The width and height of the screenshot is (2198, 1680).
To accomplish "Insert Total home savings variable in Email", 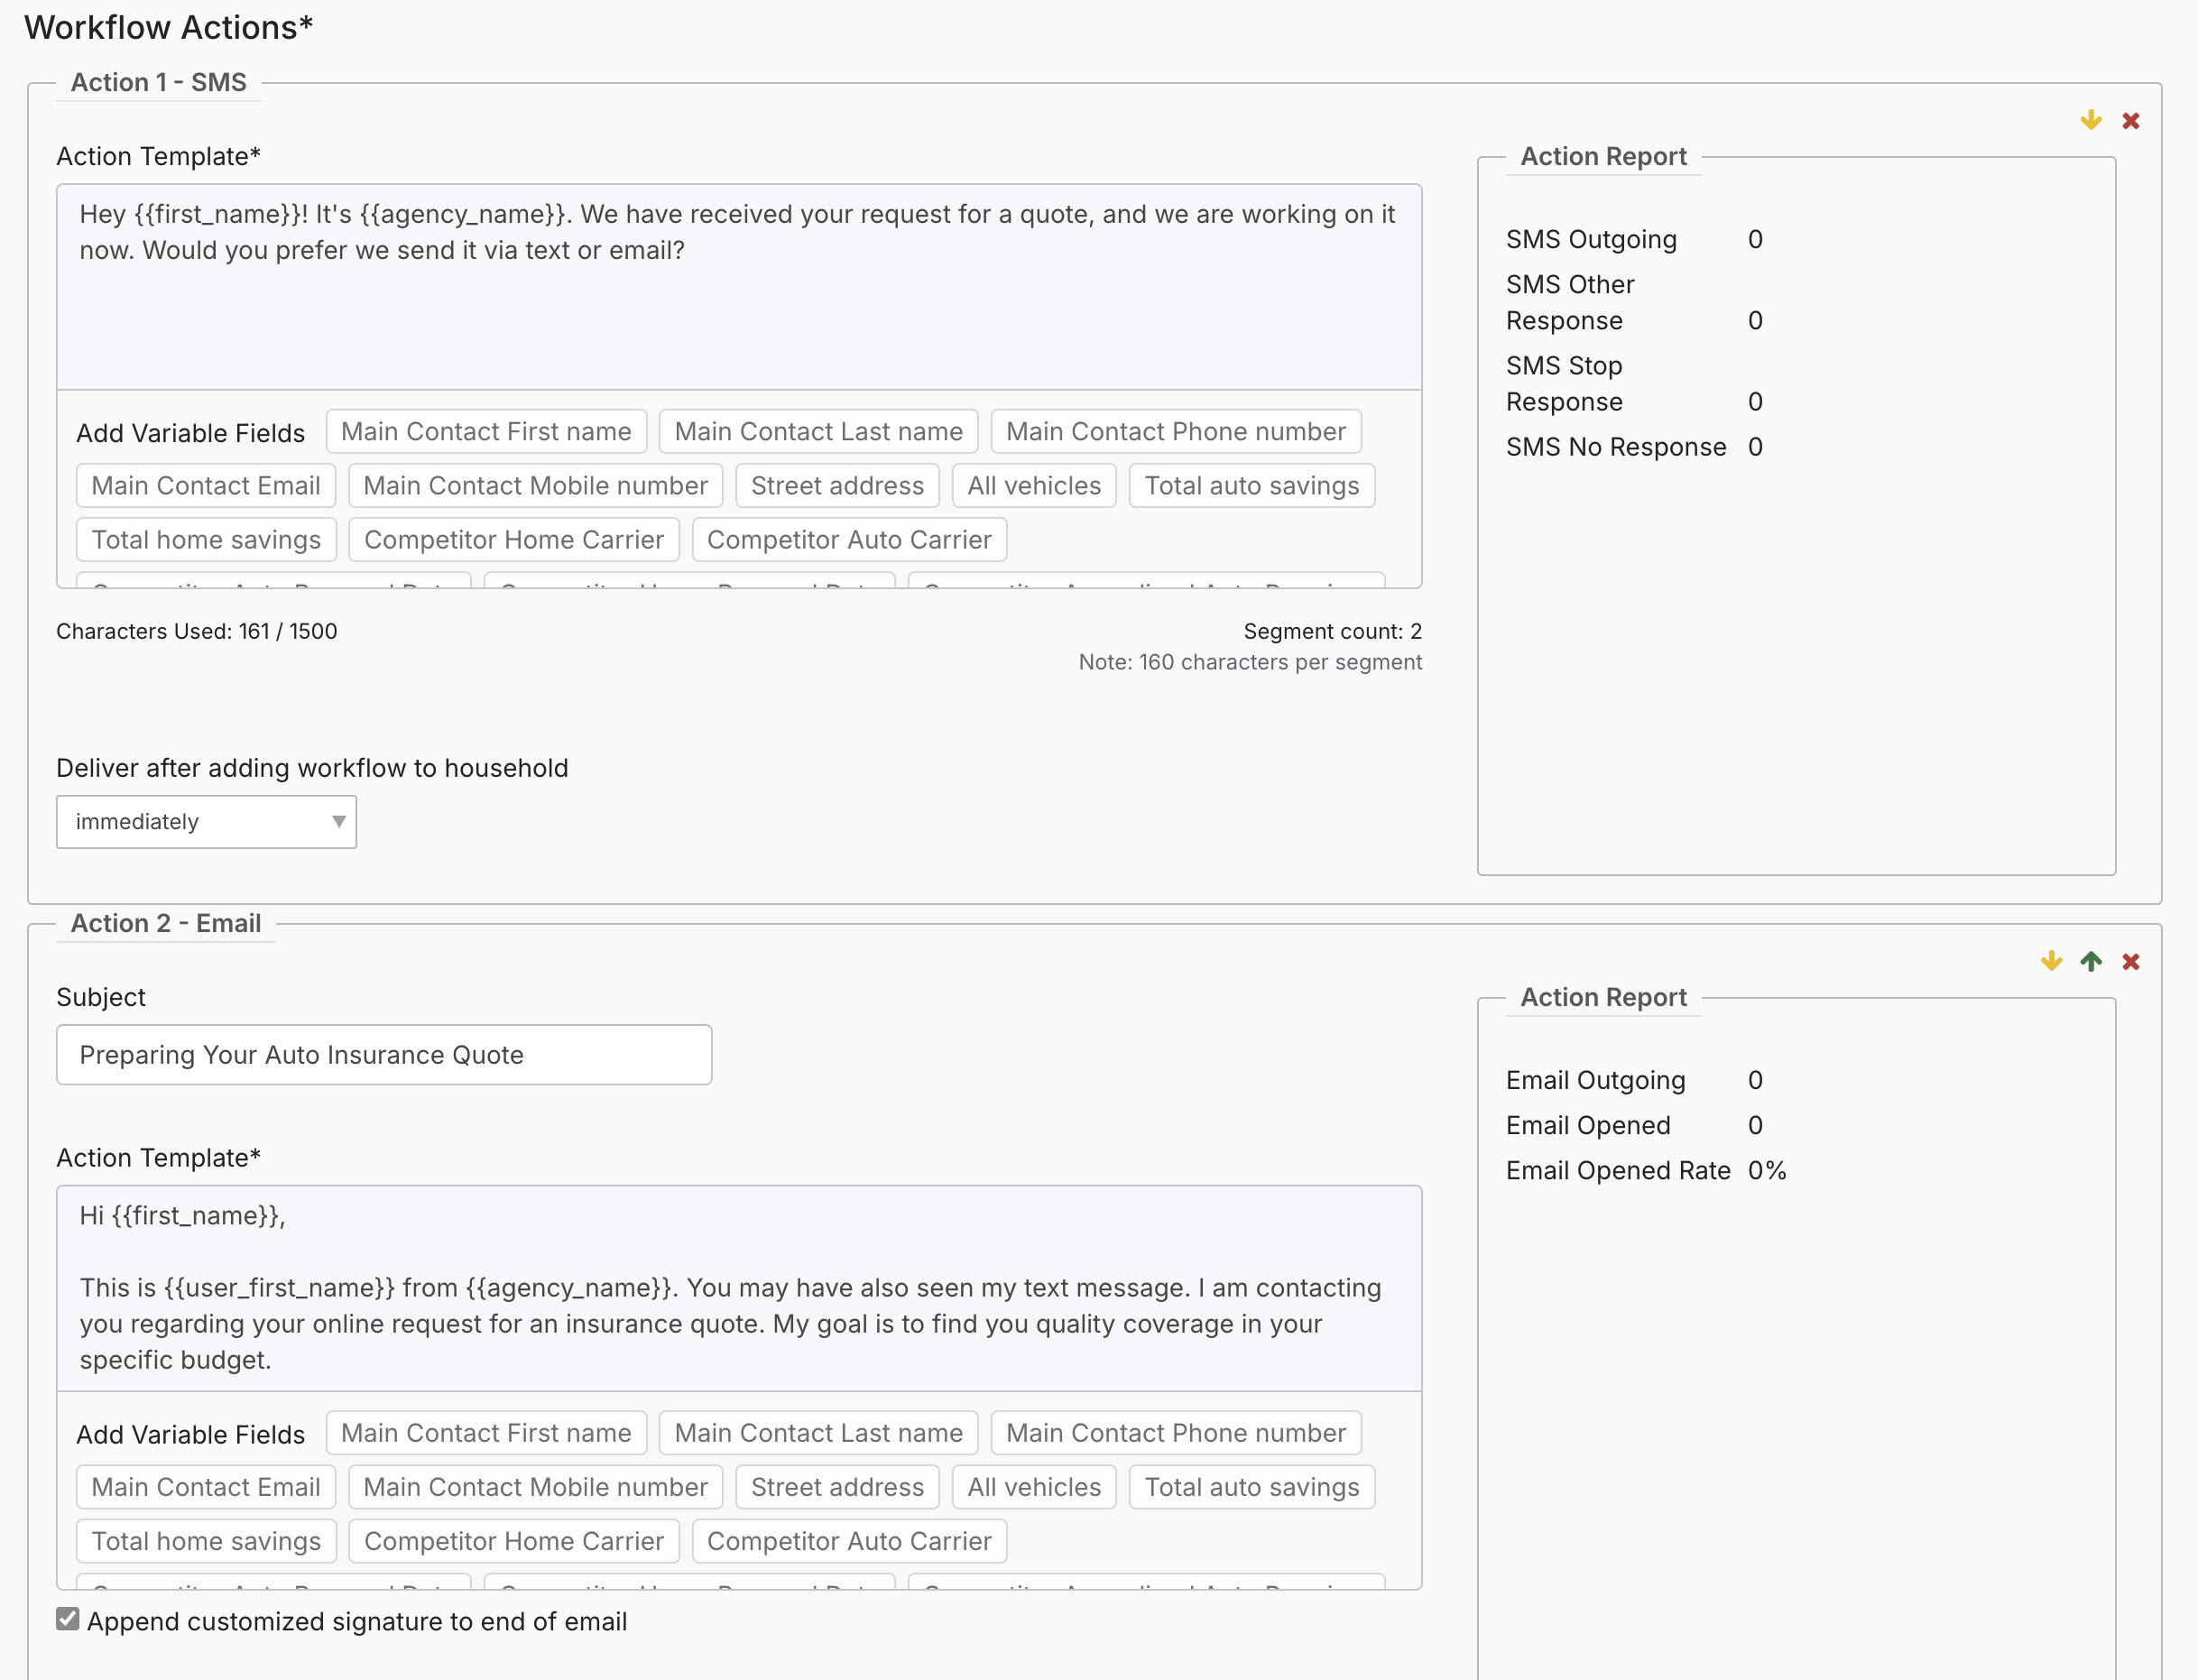I will [x=206, y=1541].
